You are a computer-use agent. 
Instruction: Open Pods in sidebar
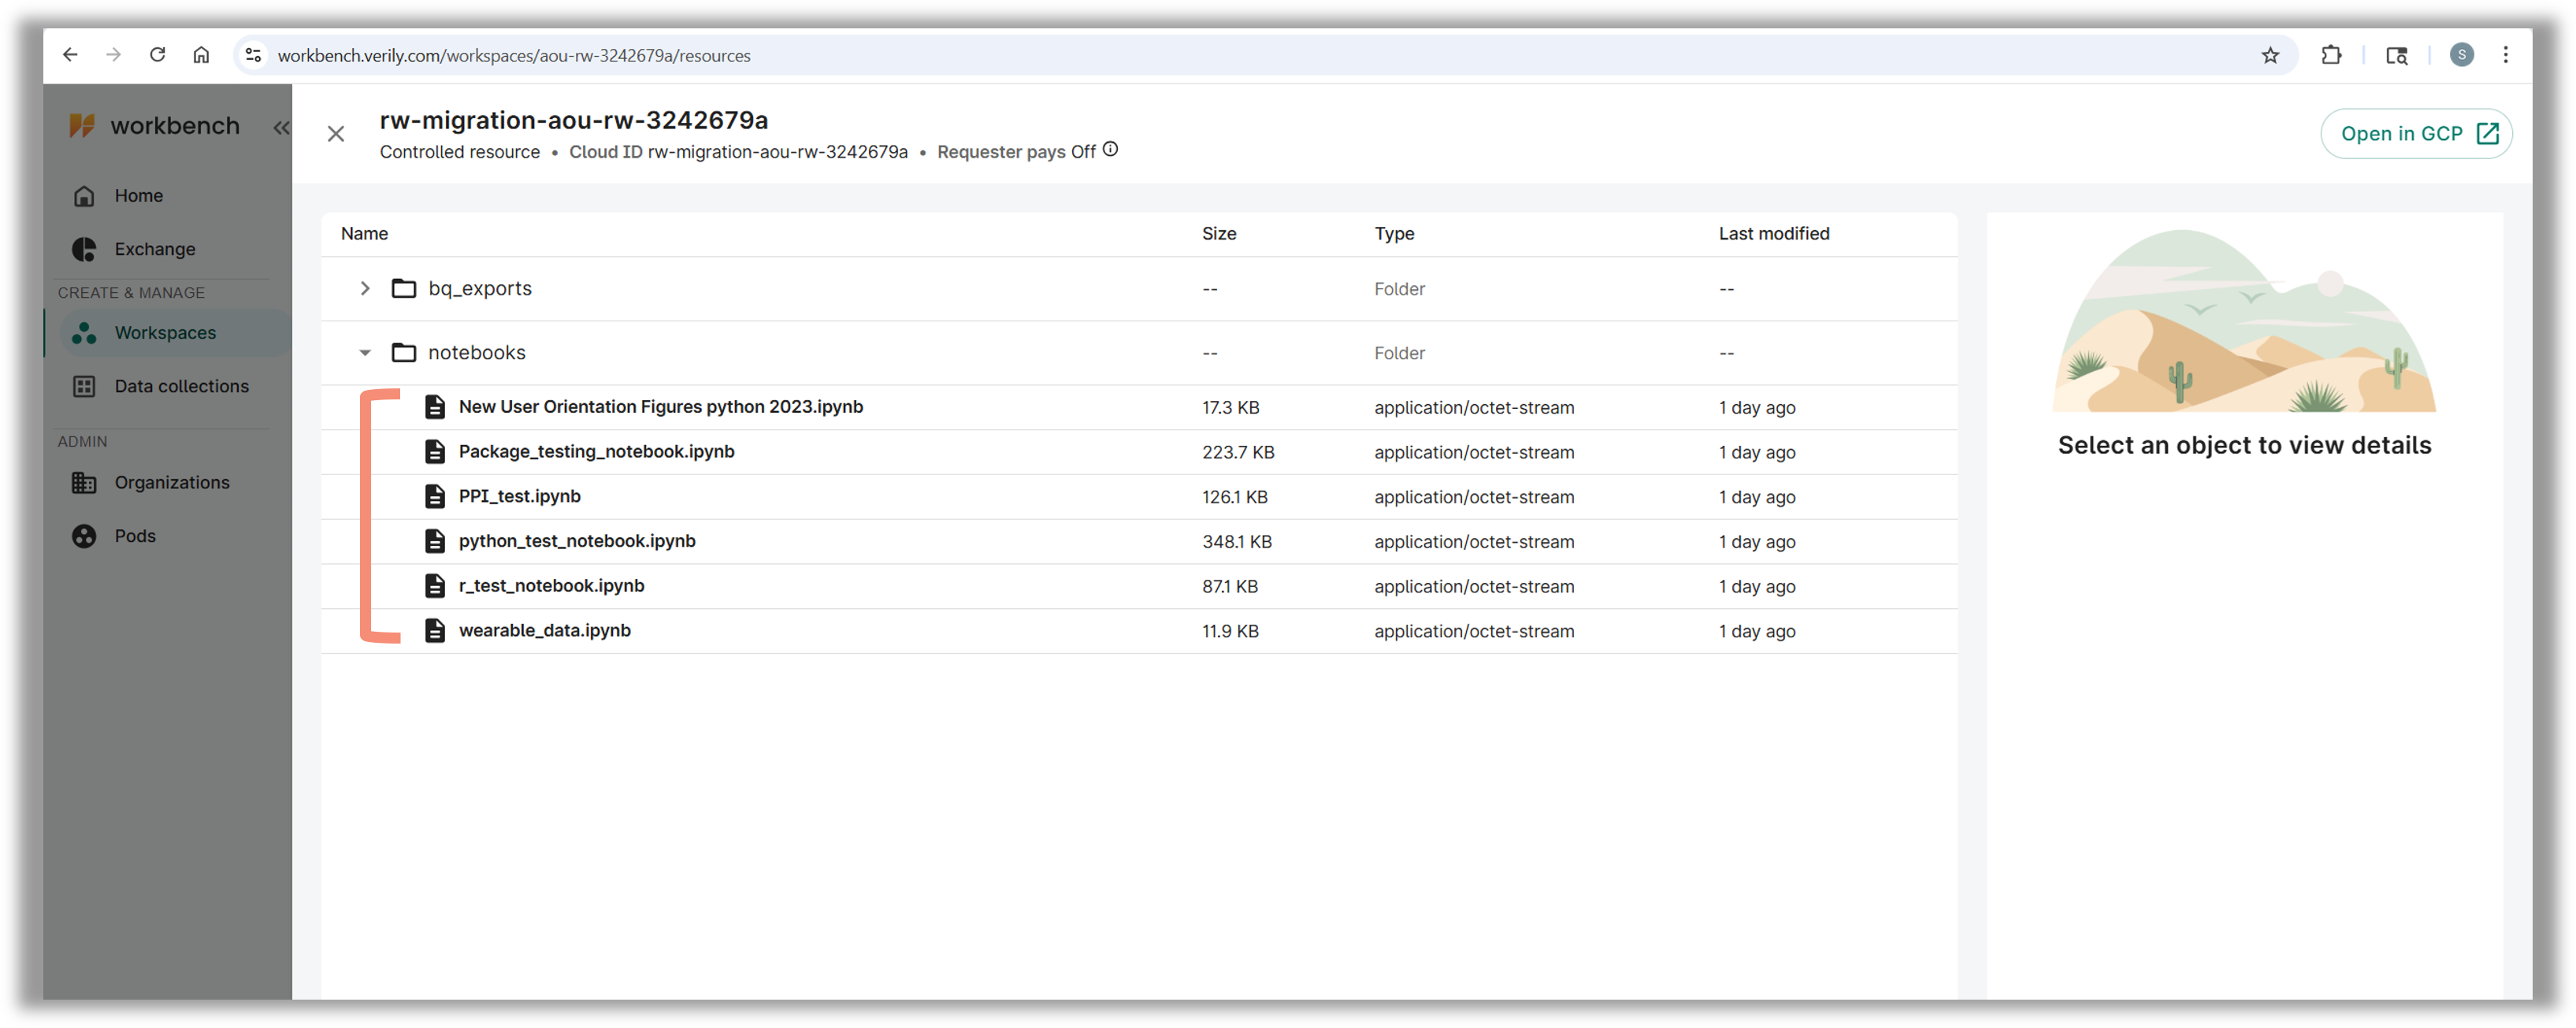coord(135,537)
